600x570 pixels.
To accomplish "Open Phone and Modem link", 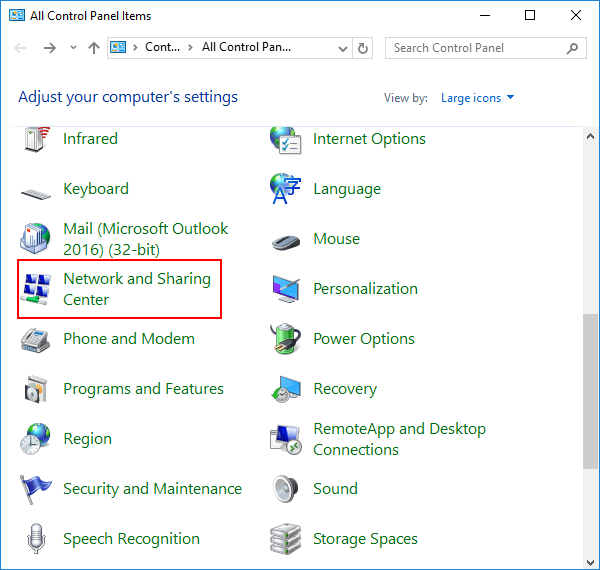I will pos(129,339).
